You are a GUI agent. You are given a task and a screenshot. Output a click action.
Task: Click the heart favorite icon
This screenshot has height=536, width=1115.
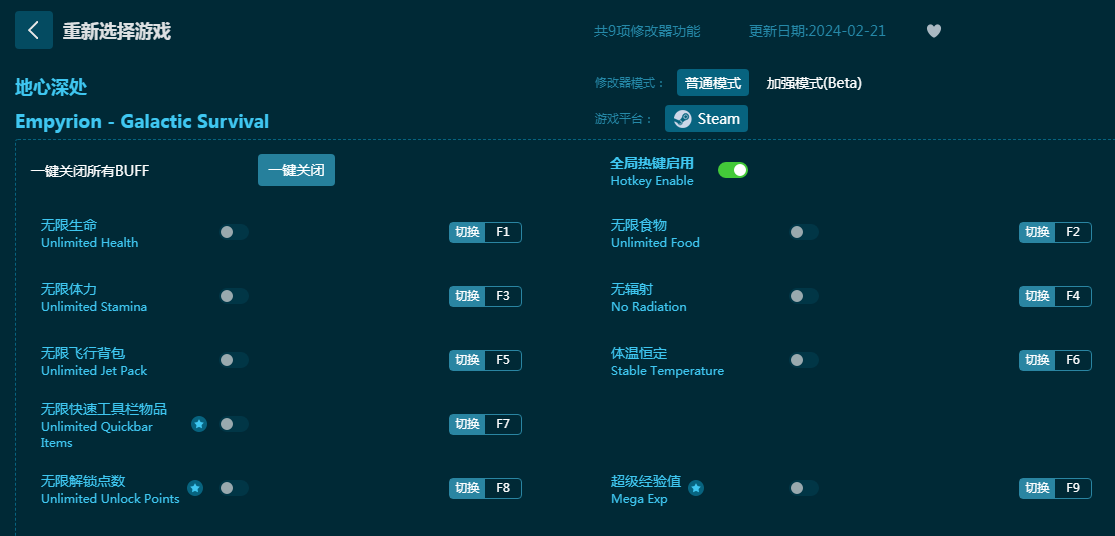pos(934,31)
